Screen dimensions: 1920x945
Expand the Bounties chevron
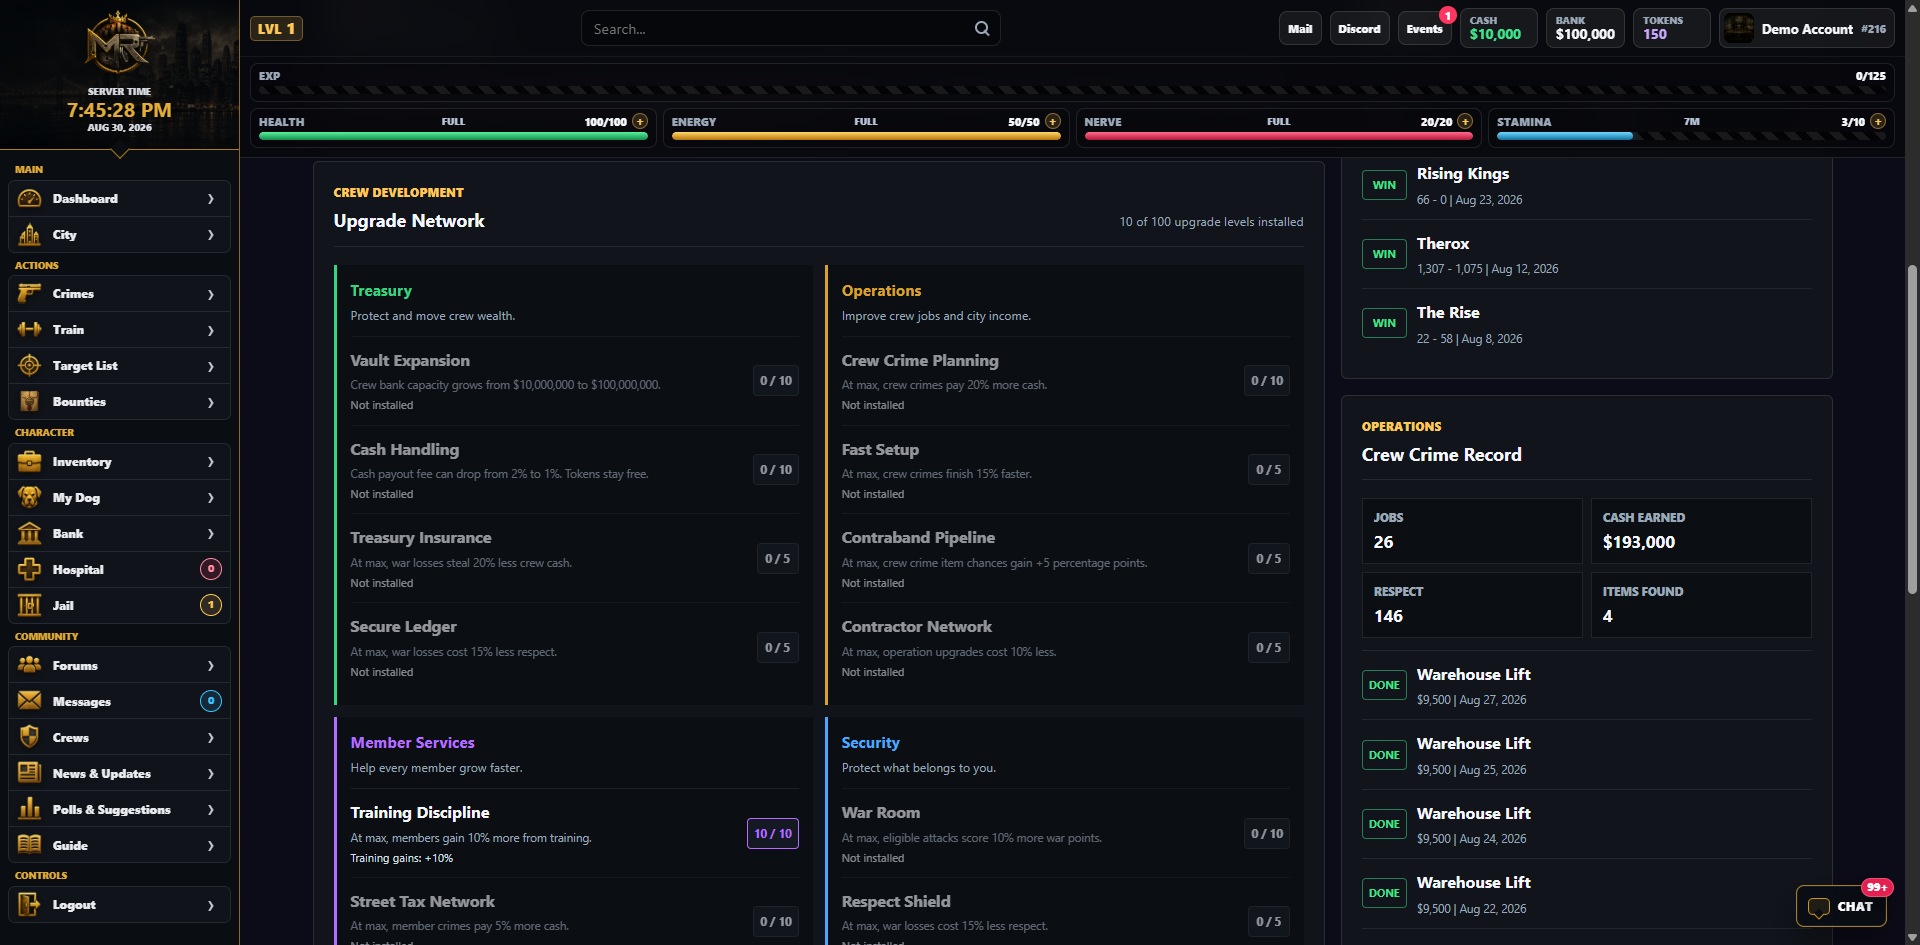pos(211,403)
